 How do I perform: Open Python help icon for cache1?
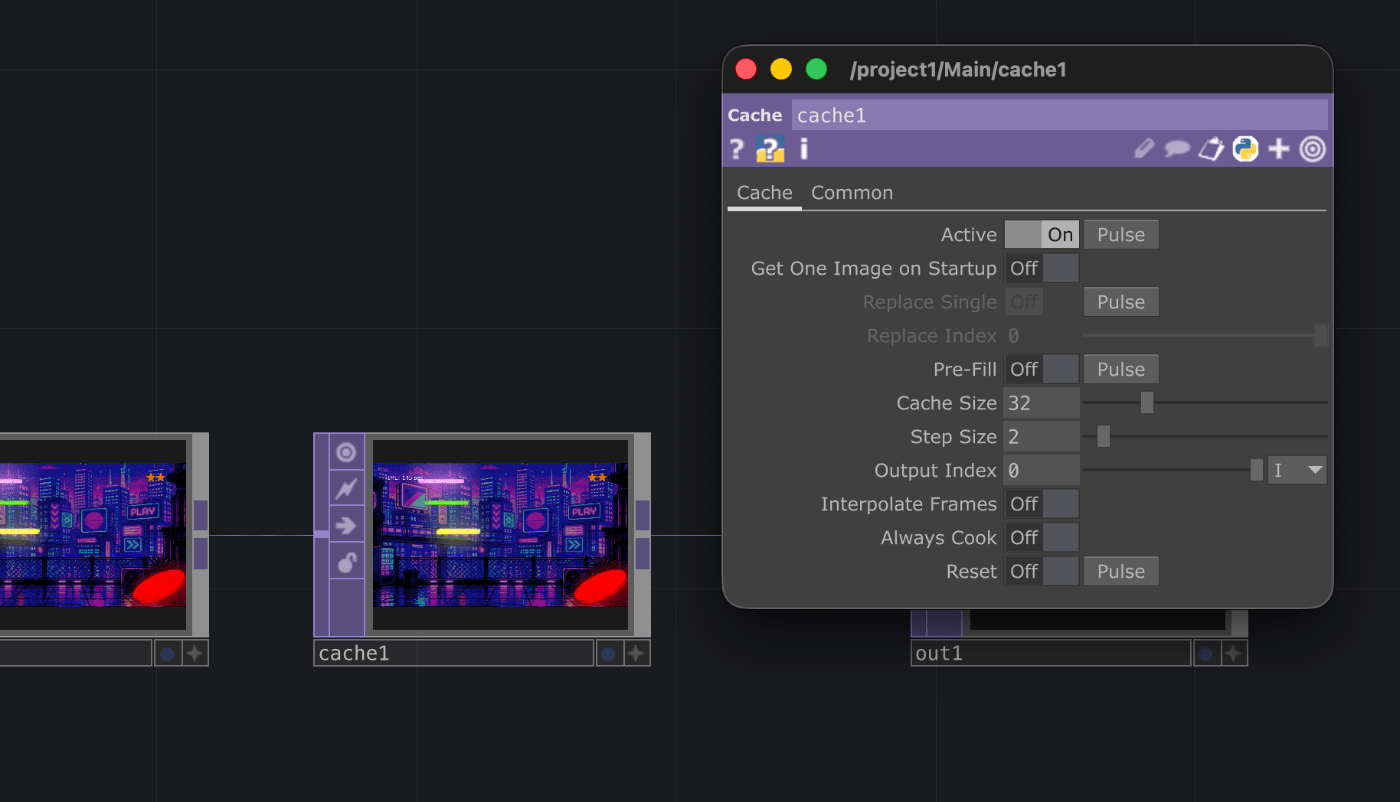point(770,149)
